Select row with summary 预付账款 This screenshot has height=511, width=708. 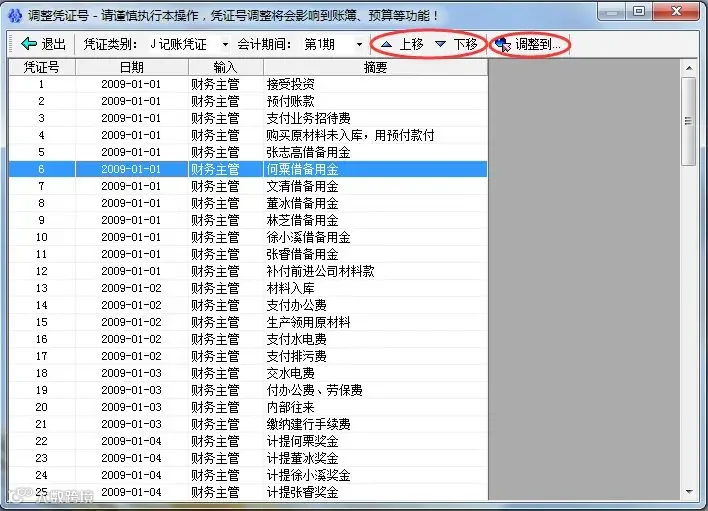coord(248,101)
